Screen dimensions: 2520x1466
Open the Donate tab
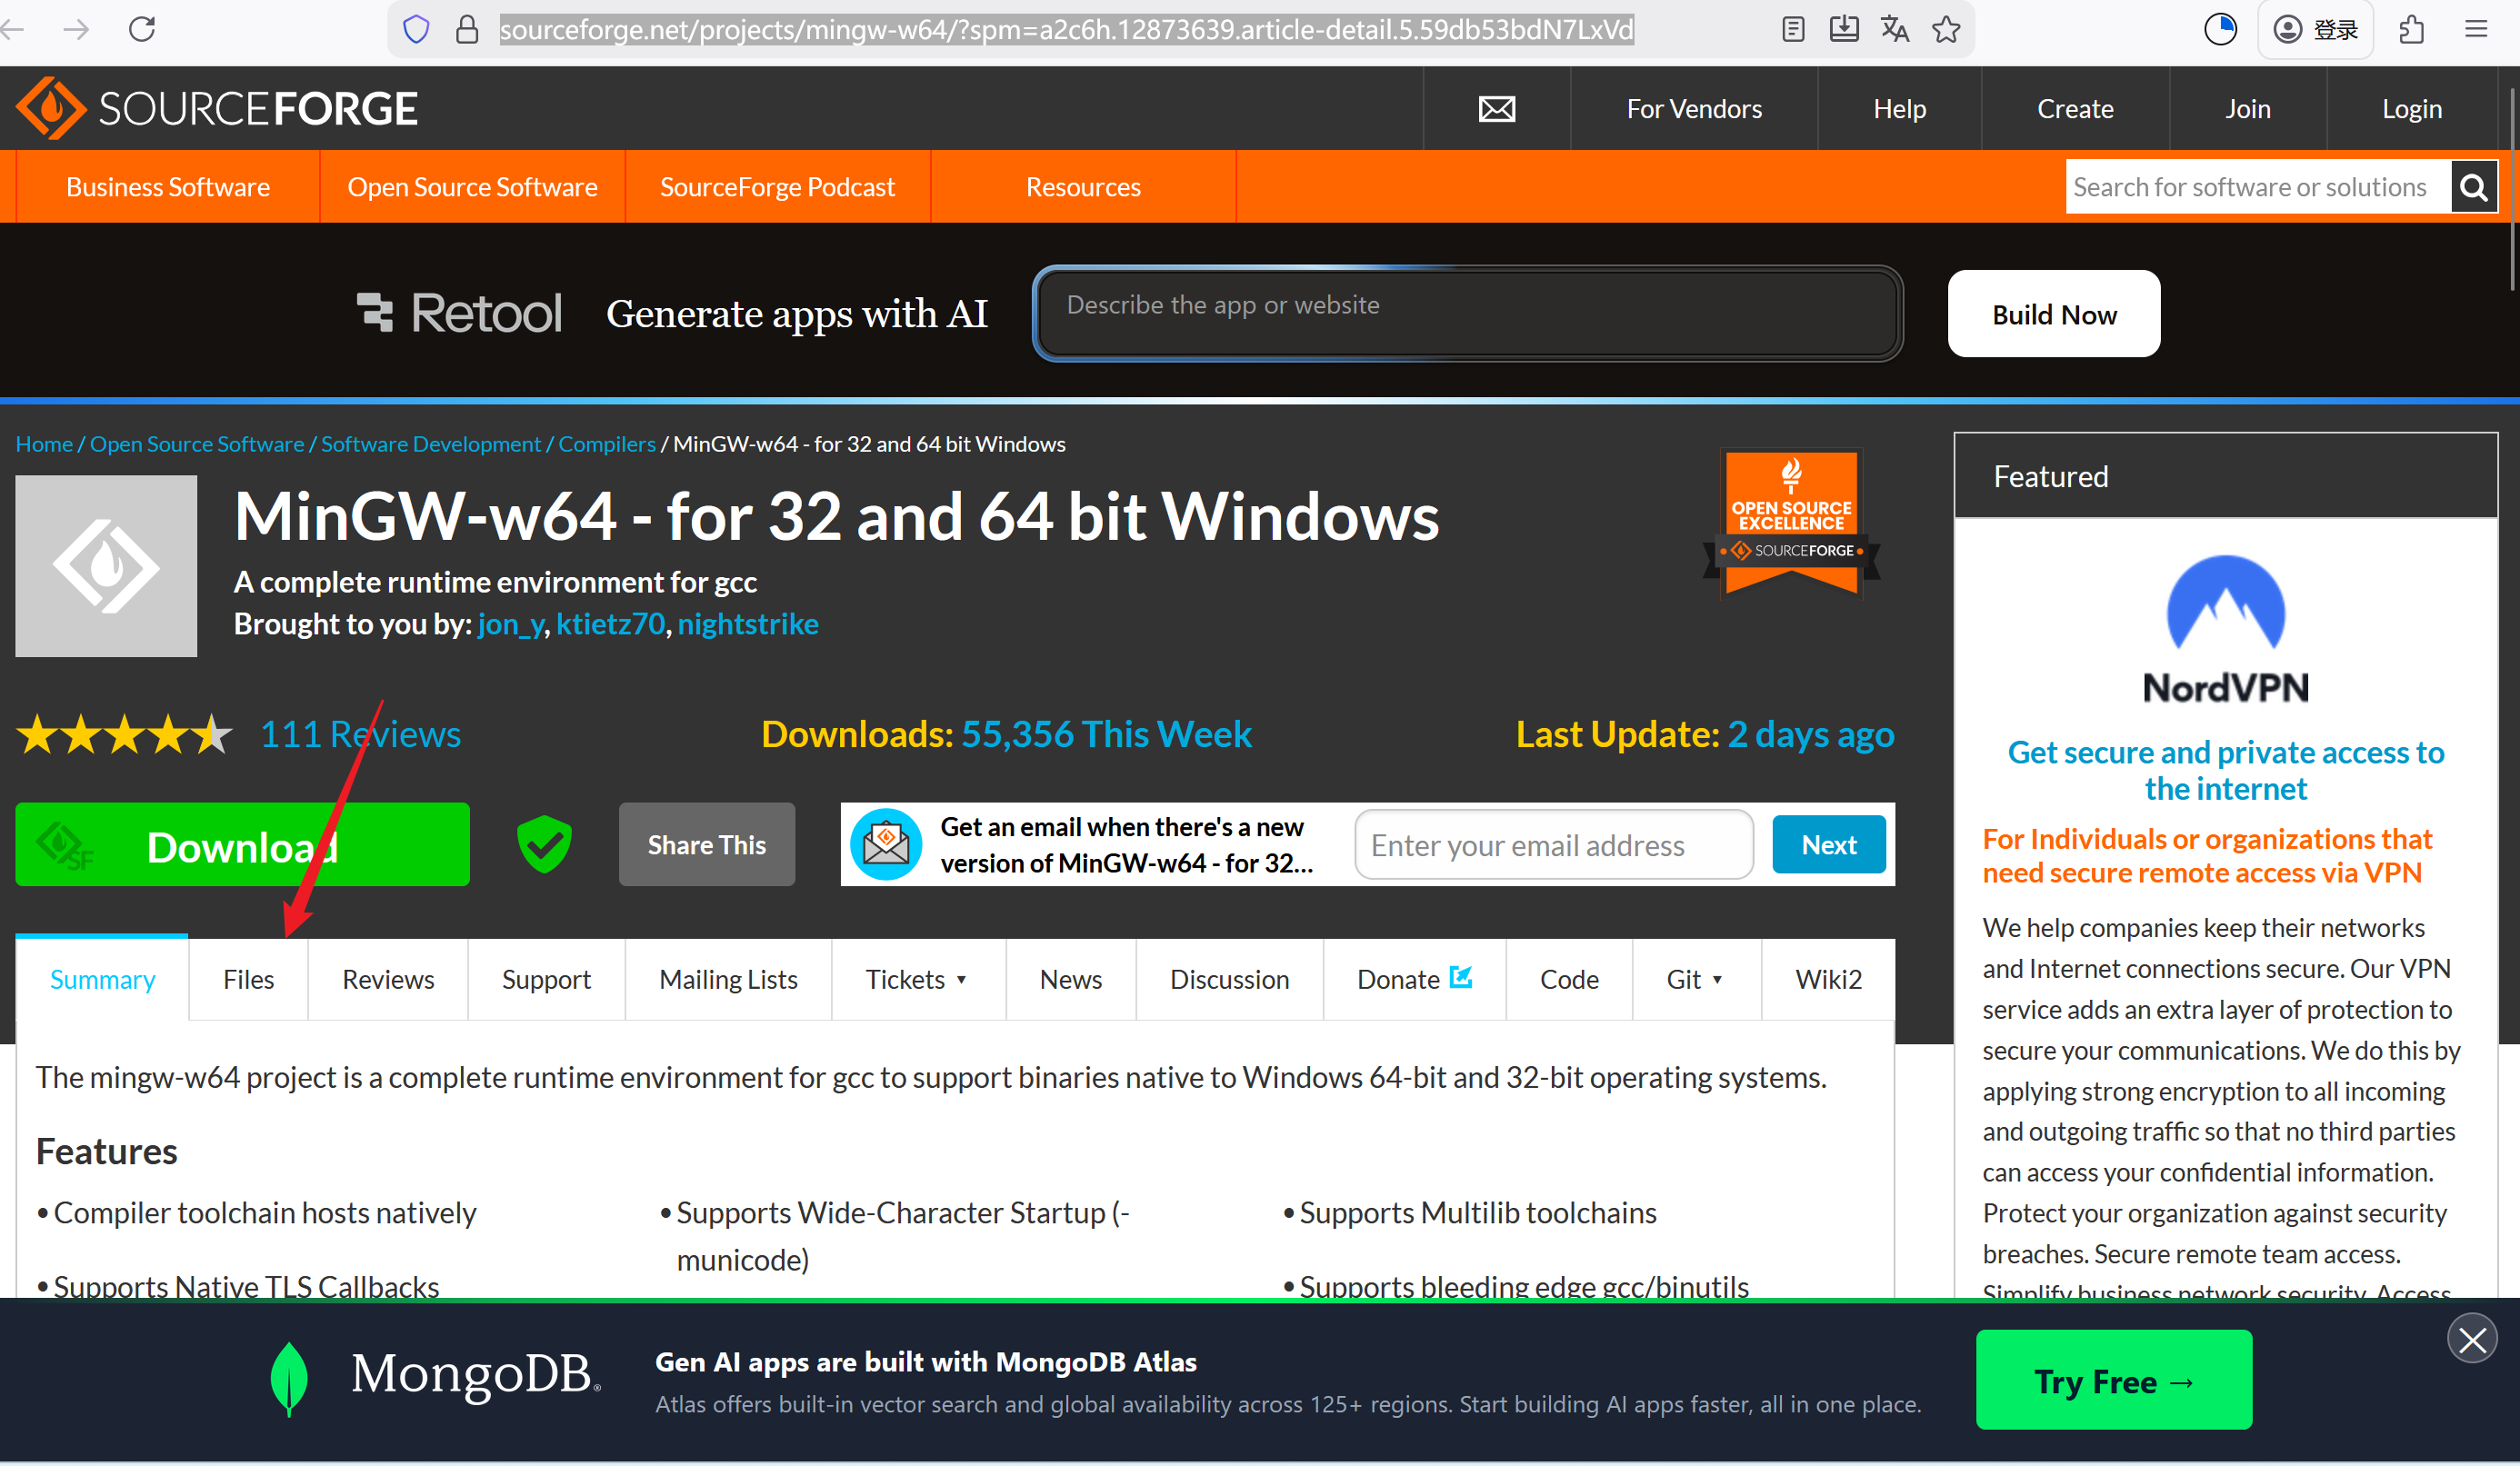[1414, 980]
